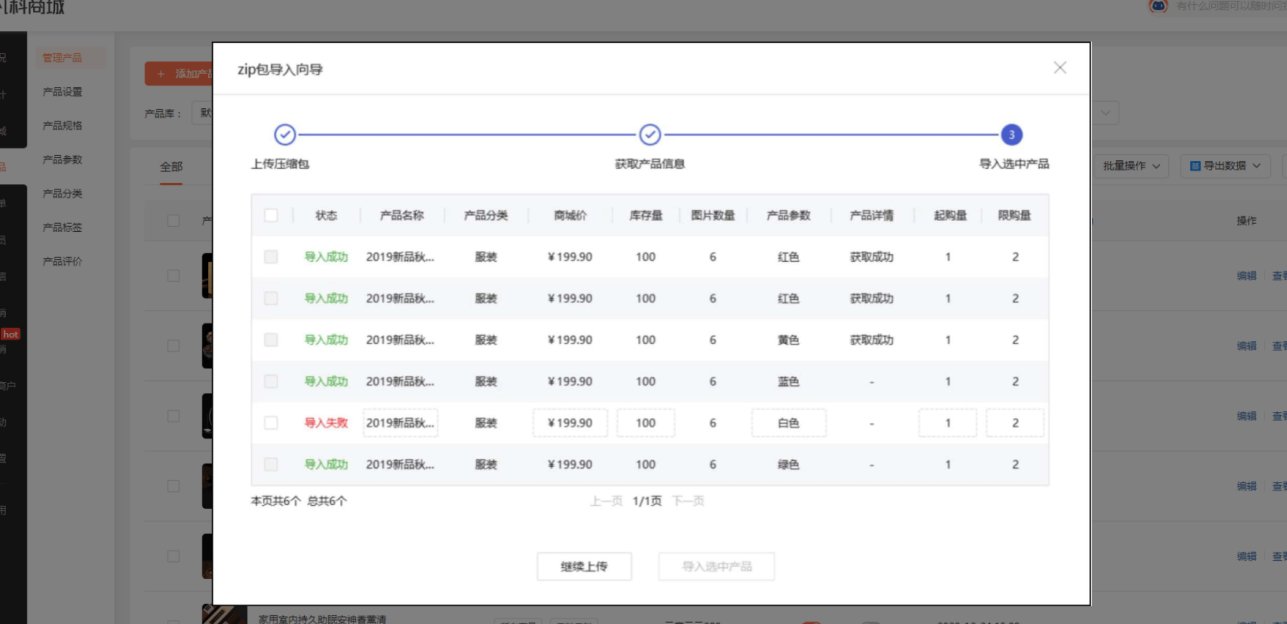Click the red hot badge in the dark sidebar
The image size is (1287, 624).
tap(10, 334)
